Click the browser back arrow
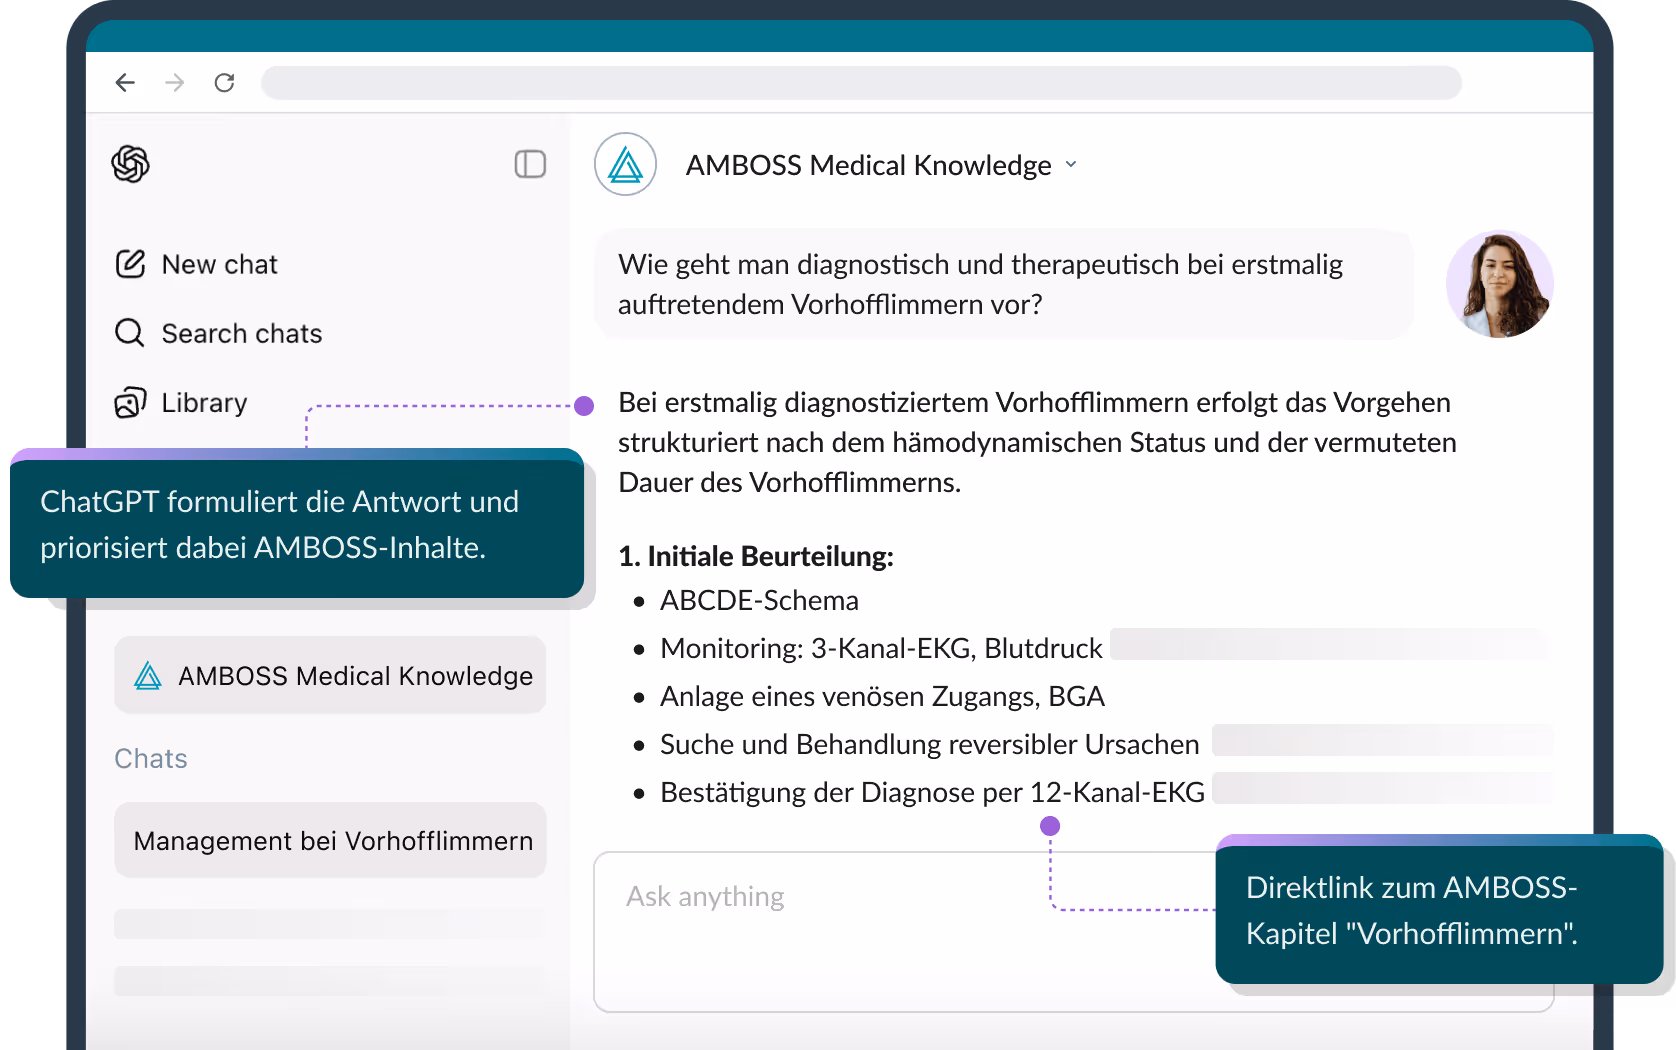1676x1050 pixels. [125, 82]
